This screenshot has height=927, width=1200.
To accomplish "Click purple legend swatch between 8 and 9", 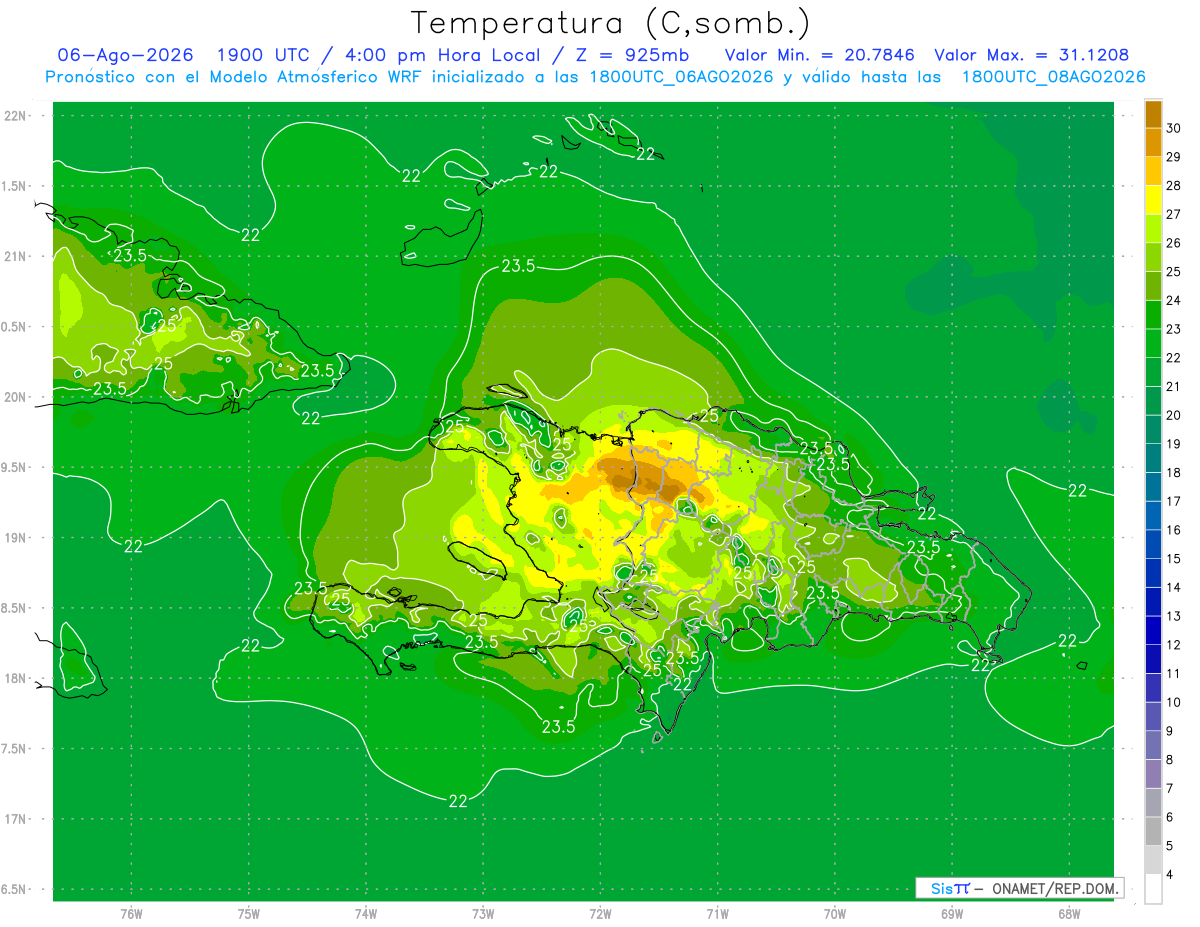I will pyautogui.click(x=1153, y=745).
